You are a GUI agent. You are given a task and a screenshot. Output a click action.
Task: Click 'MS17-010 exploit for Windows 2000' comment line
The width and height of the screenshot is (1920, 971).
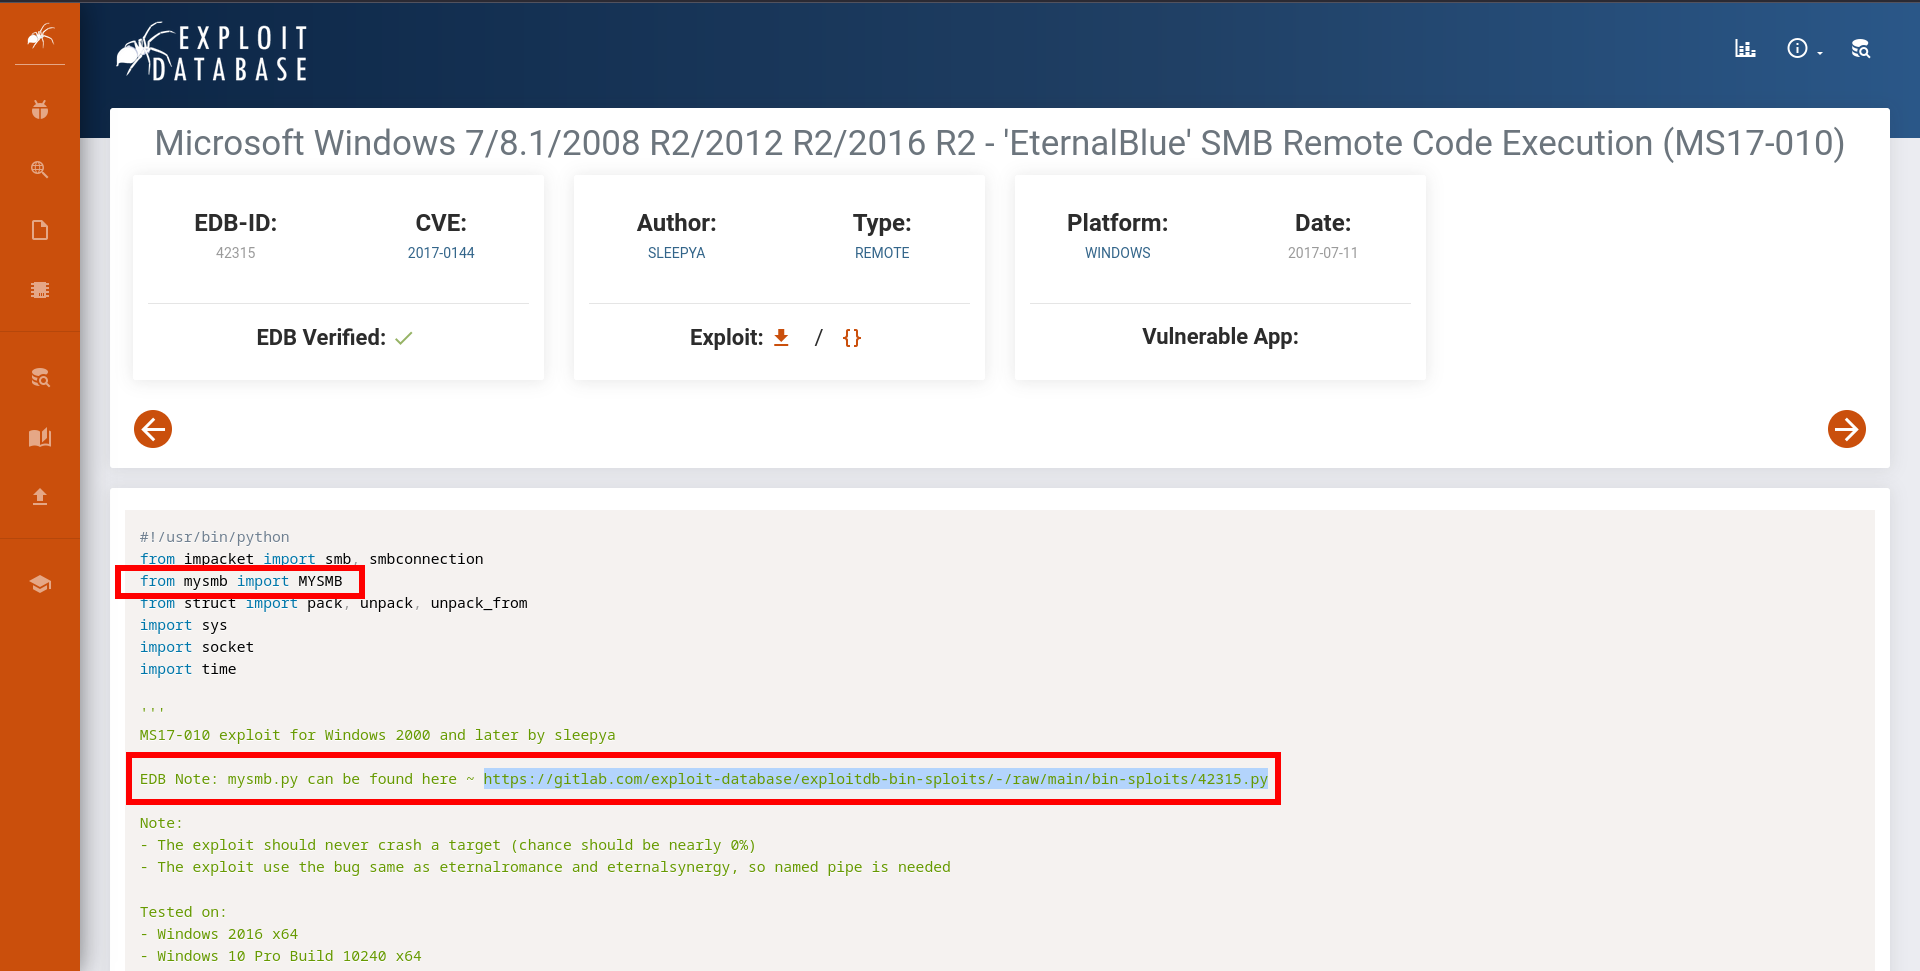tap(378, 735)
